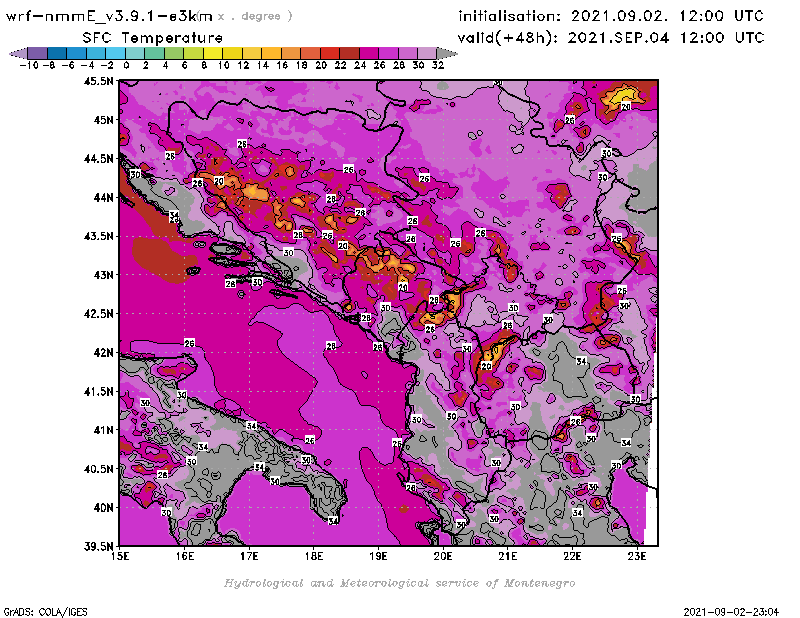Pick the orange-red swatch between 18 and 20

pos(310,53)
